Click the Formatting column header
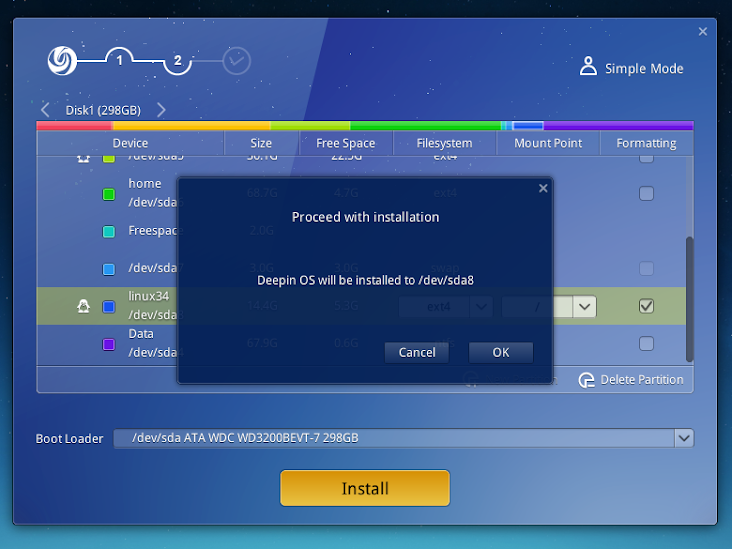The image size is (732, 549). click(x=646, y=143)
